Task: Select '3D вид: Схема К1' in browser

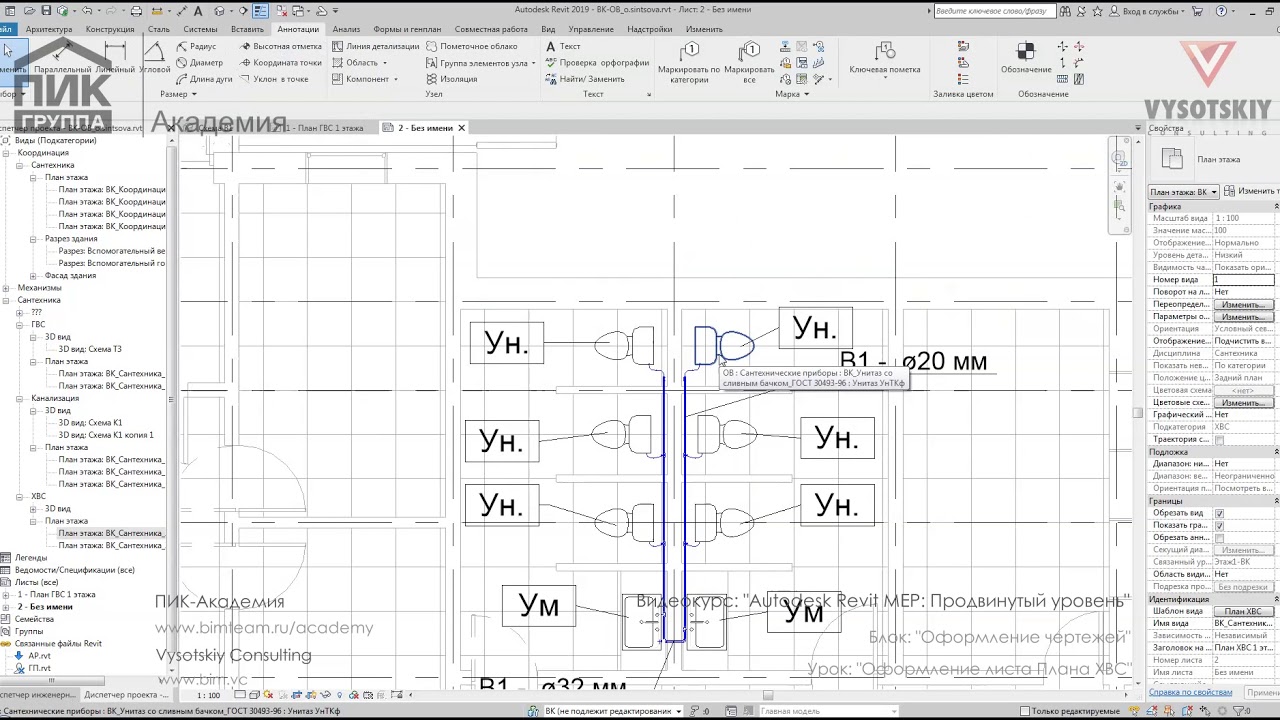Action: (90, 423)
